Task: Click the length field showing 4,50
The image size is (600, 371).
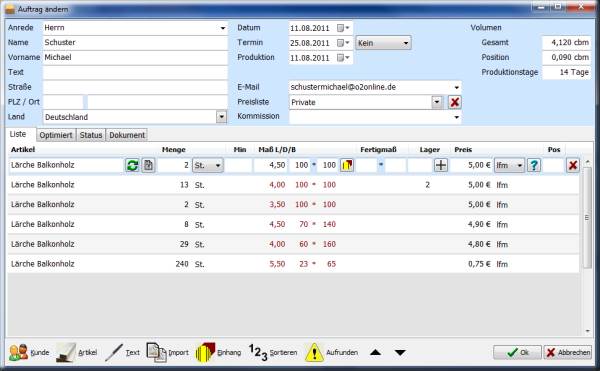Action: [x=270, y=165]
